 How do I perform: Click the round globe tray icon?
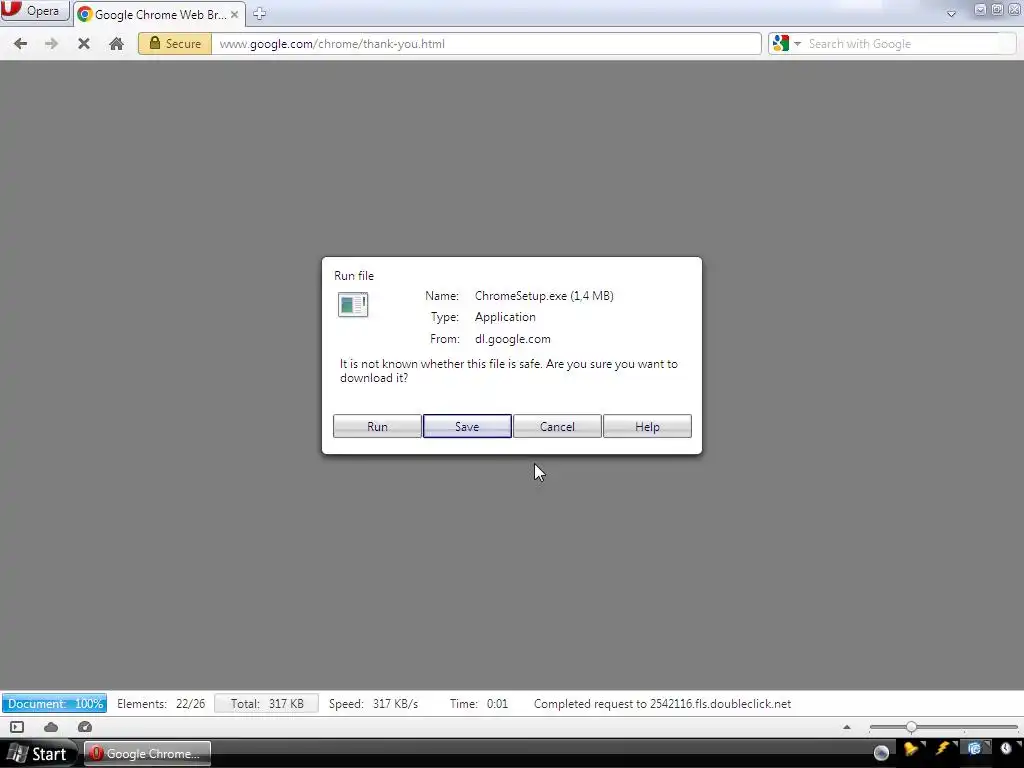coord(881,753)
